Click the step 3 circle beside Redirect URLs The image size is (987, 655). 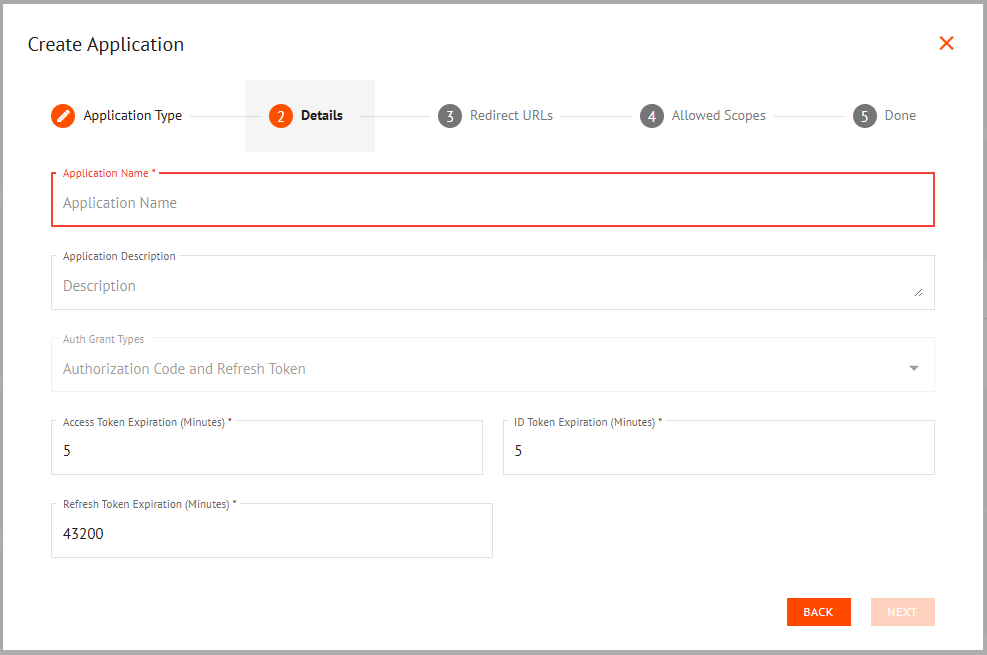coord(450,115)
